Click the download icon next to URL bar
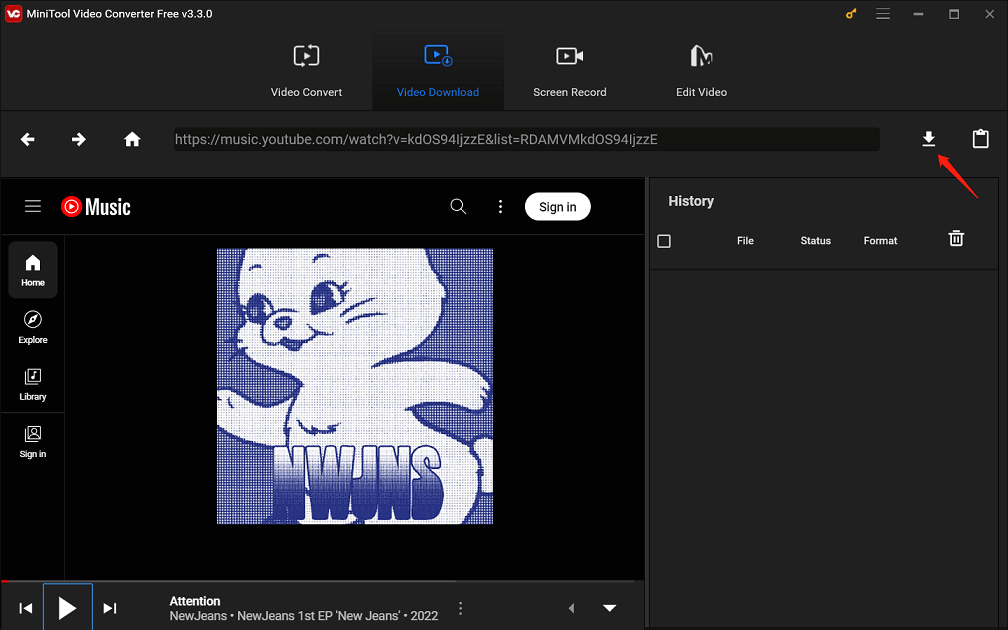This screenshot has height=630, width=1008. [928, 139]
